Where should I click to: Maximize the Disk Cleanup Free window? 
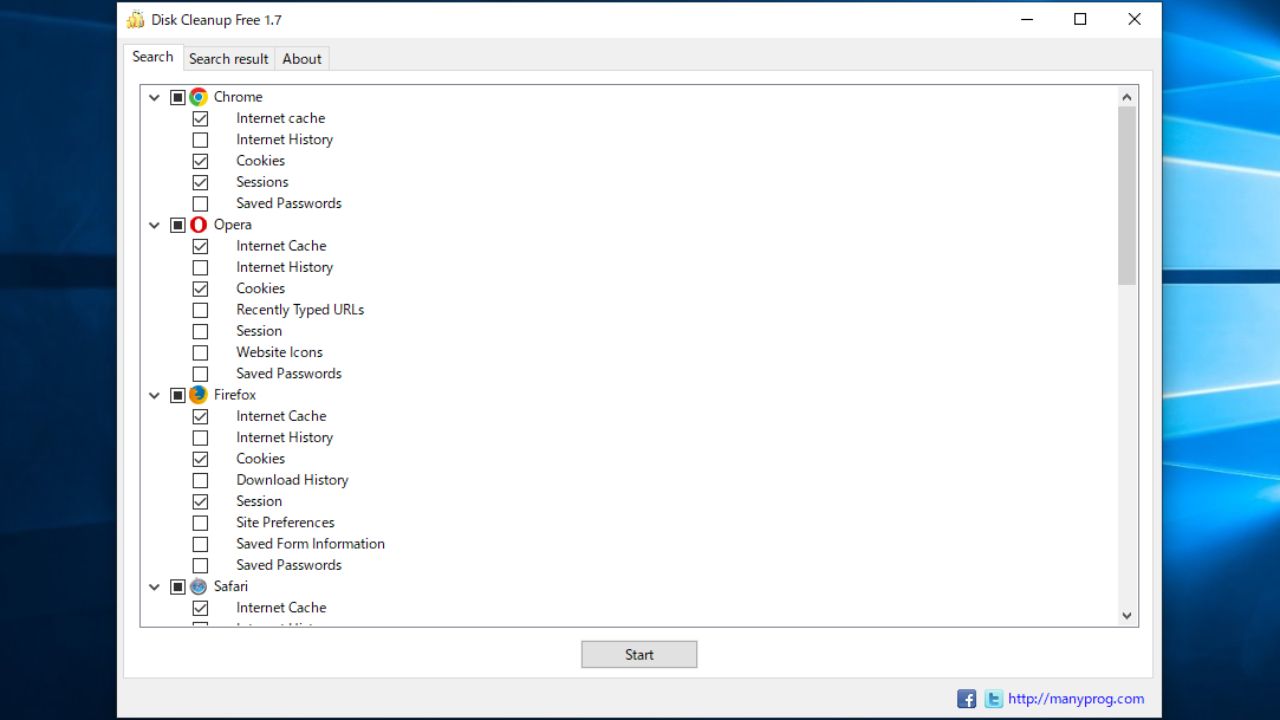pos(1080,19)
